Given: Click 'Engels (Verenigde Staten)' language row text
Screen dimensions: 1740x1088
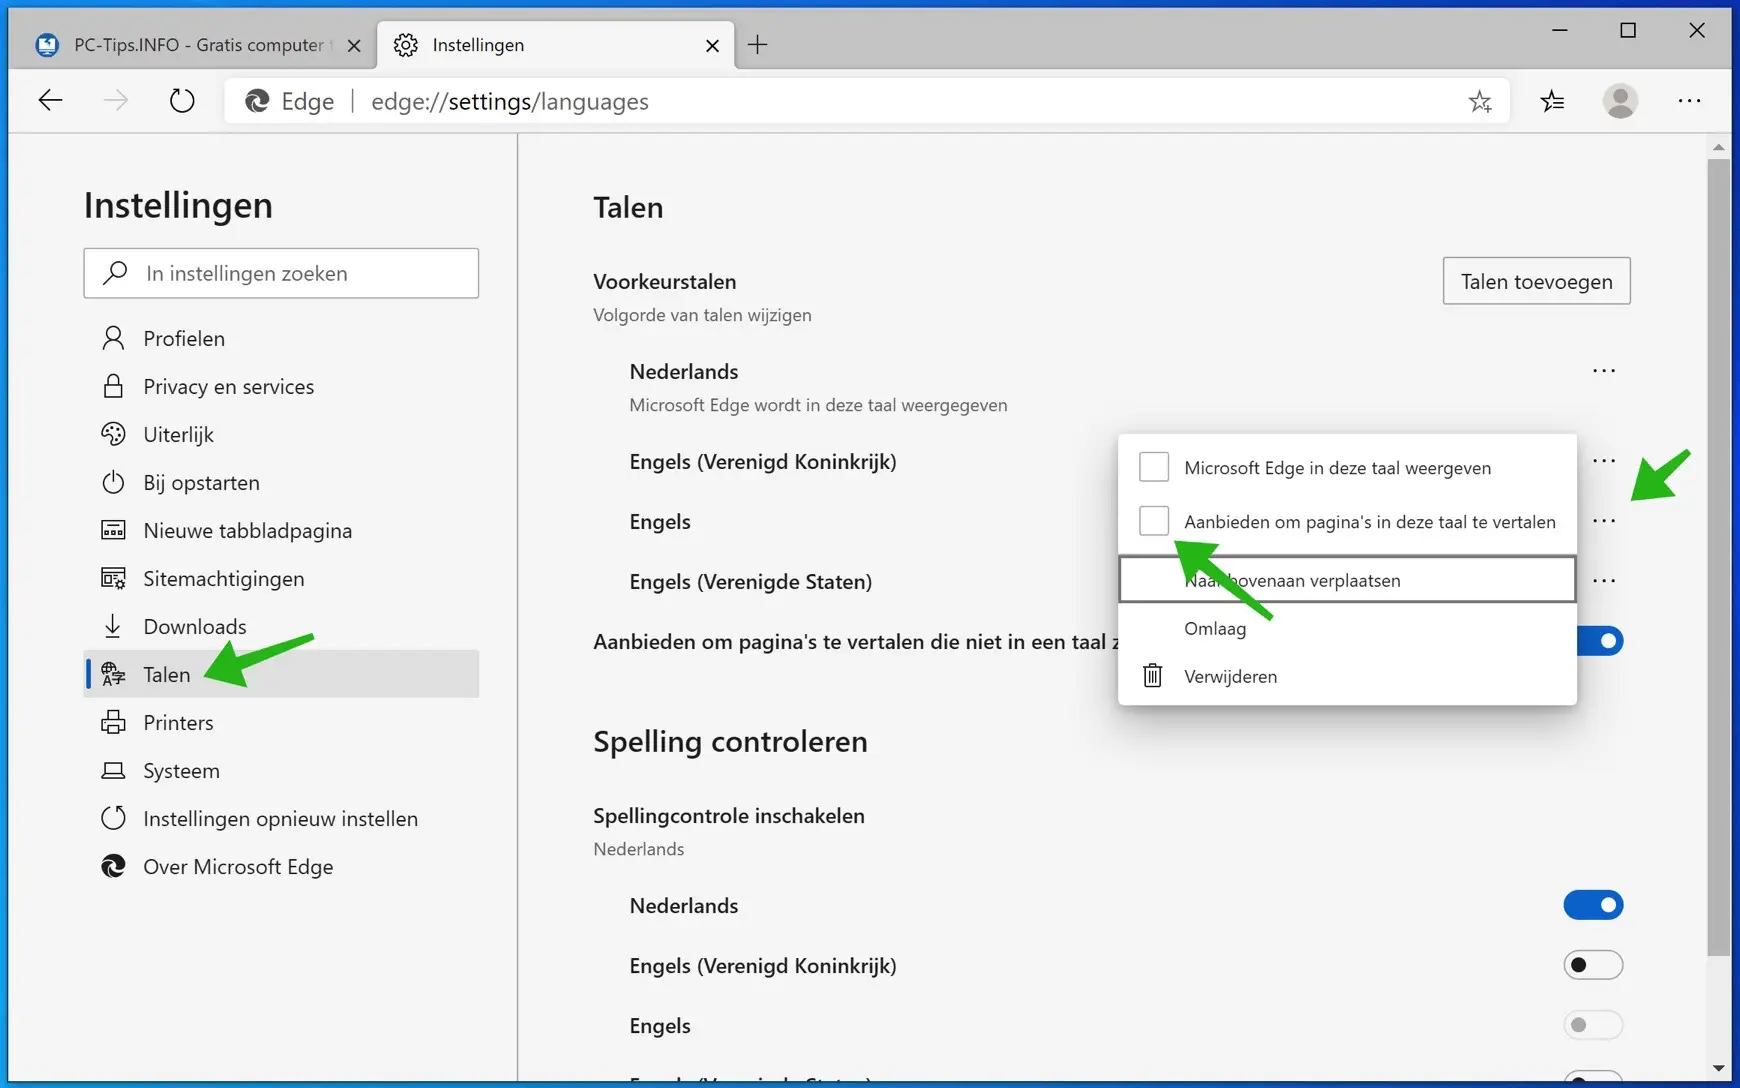Looking at the screenshot, I should pyautogui.click(x=750, y=581).
